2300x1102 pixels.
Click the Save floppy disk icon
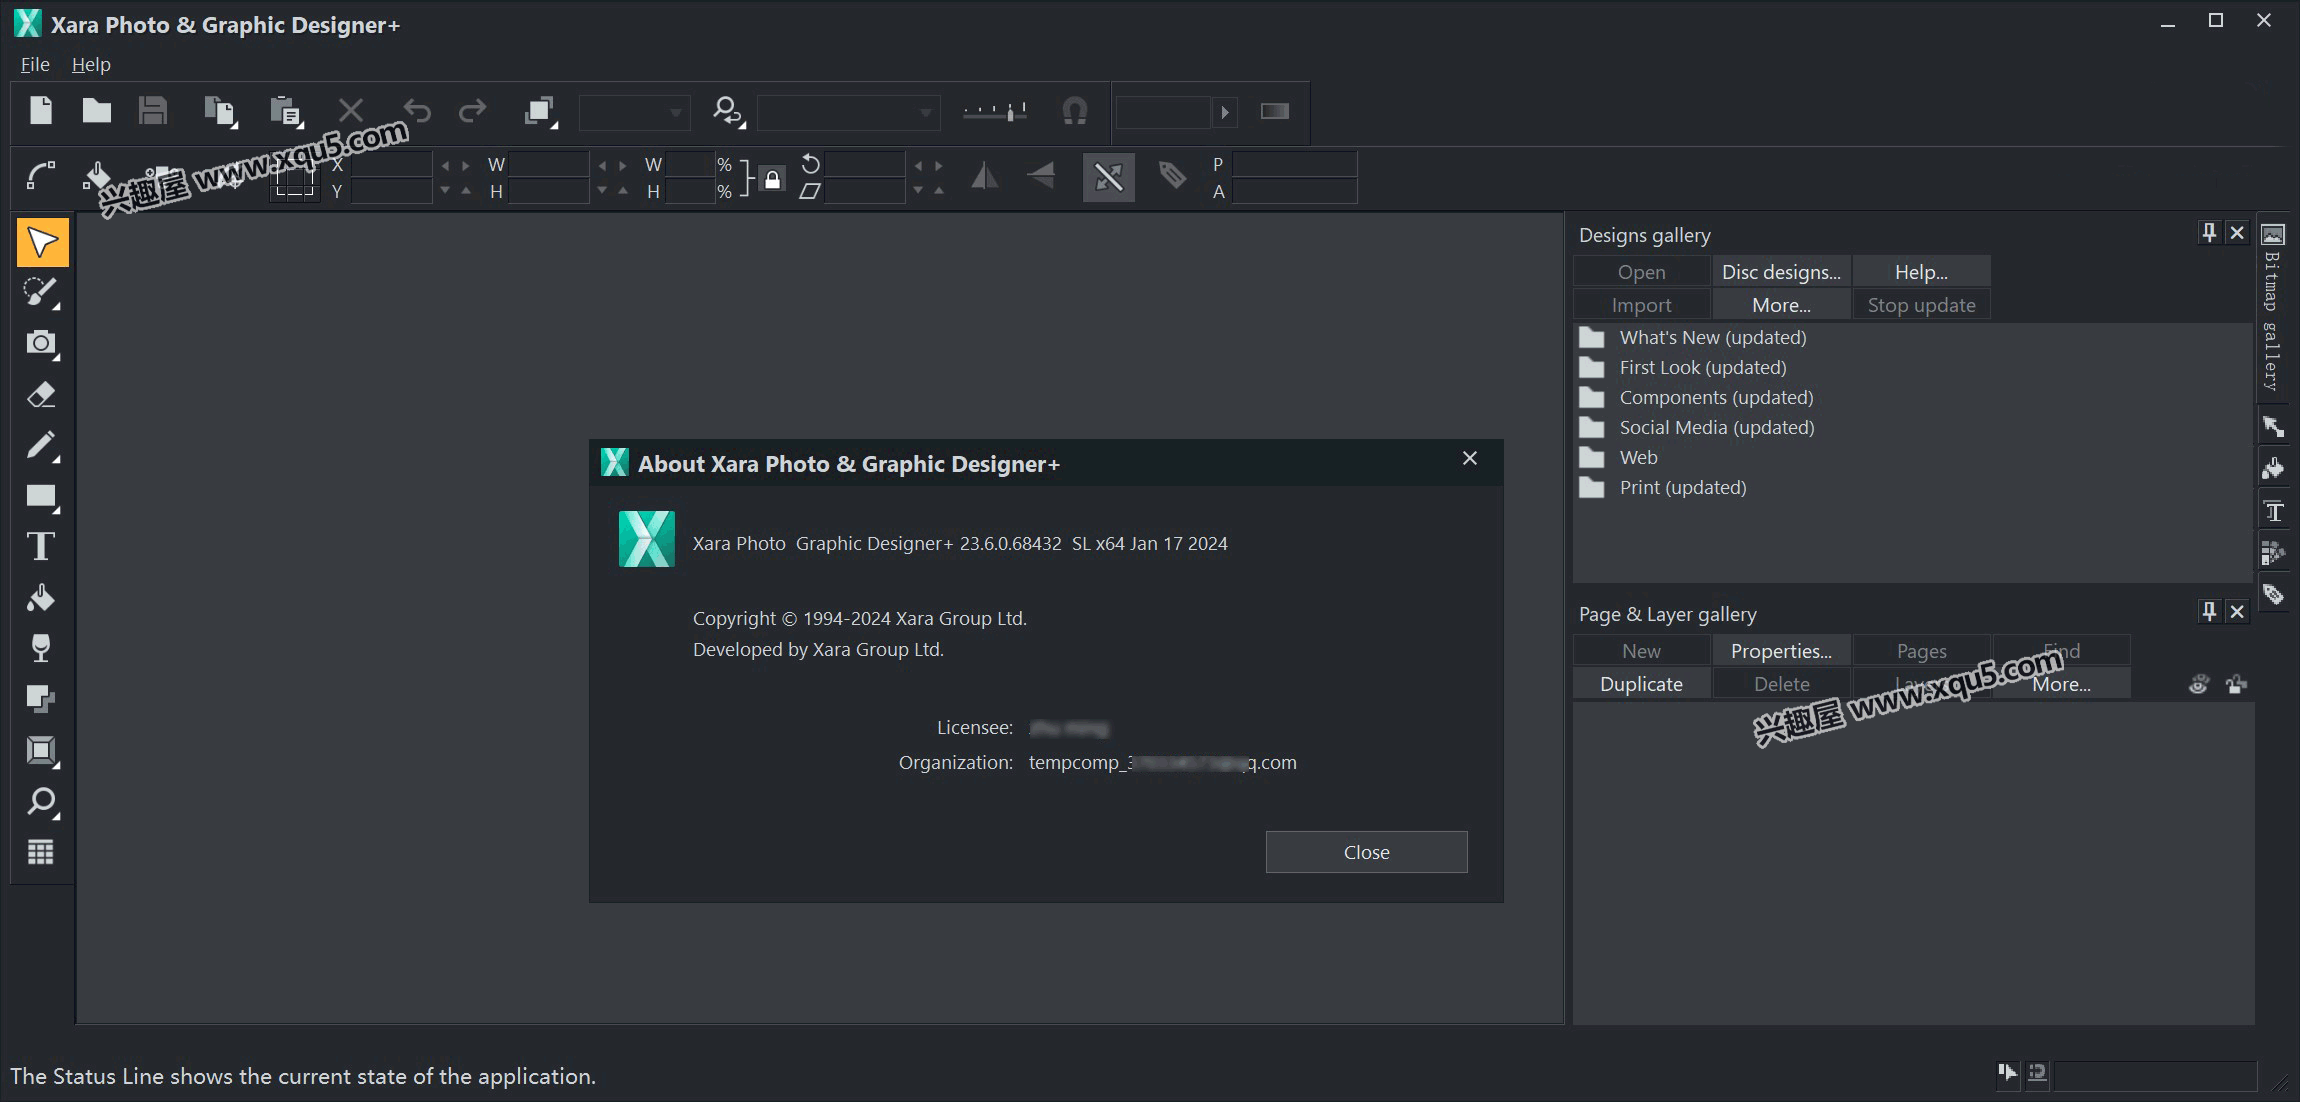pos(153,110)
